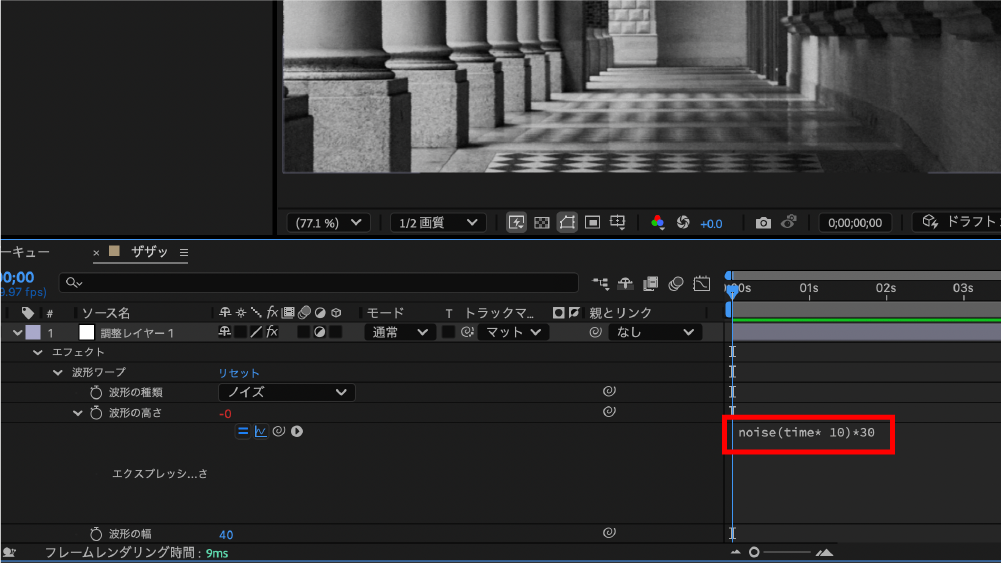The image size is (1001, 563).
Task: Click the リセット link
Action: click(x=239, y=373)
